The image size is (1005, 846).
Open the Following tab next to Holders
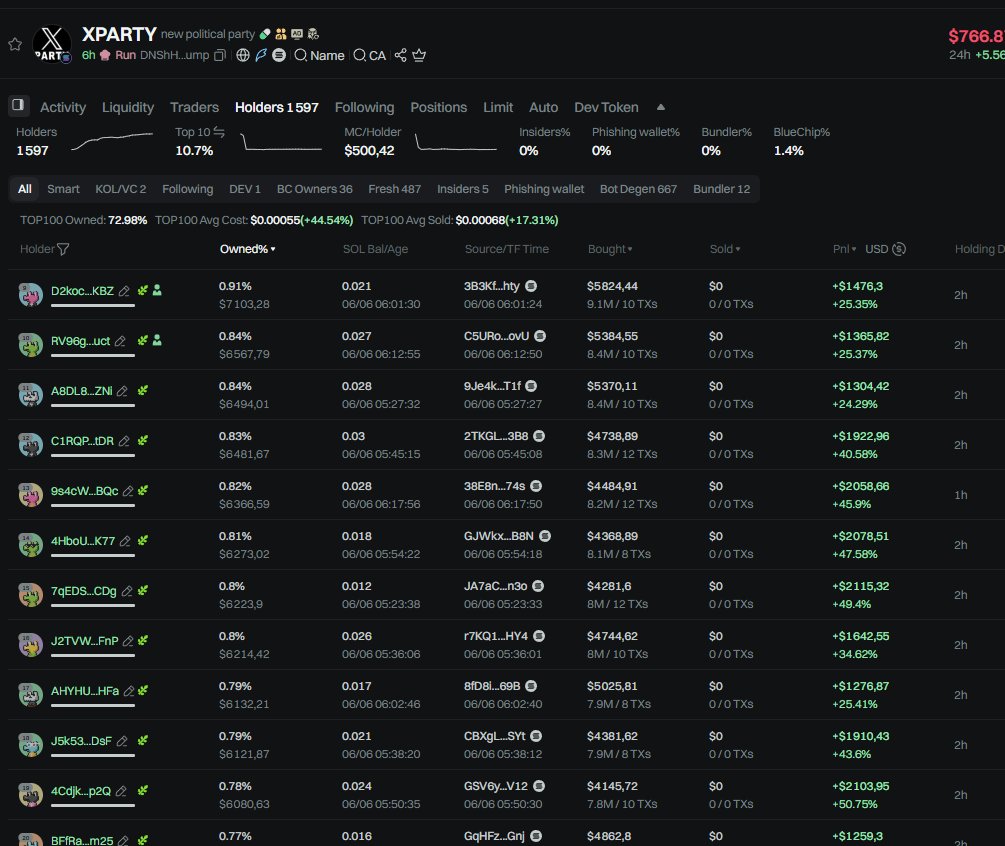364,107
